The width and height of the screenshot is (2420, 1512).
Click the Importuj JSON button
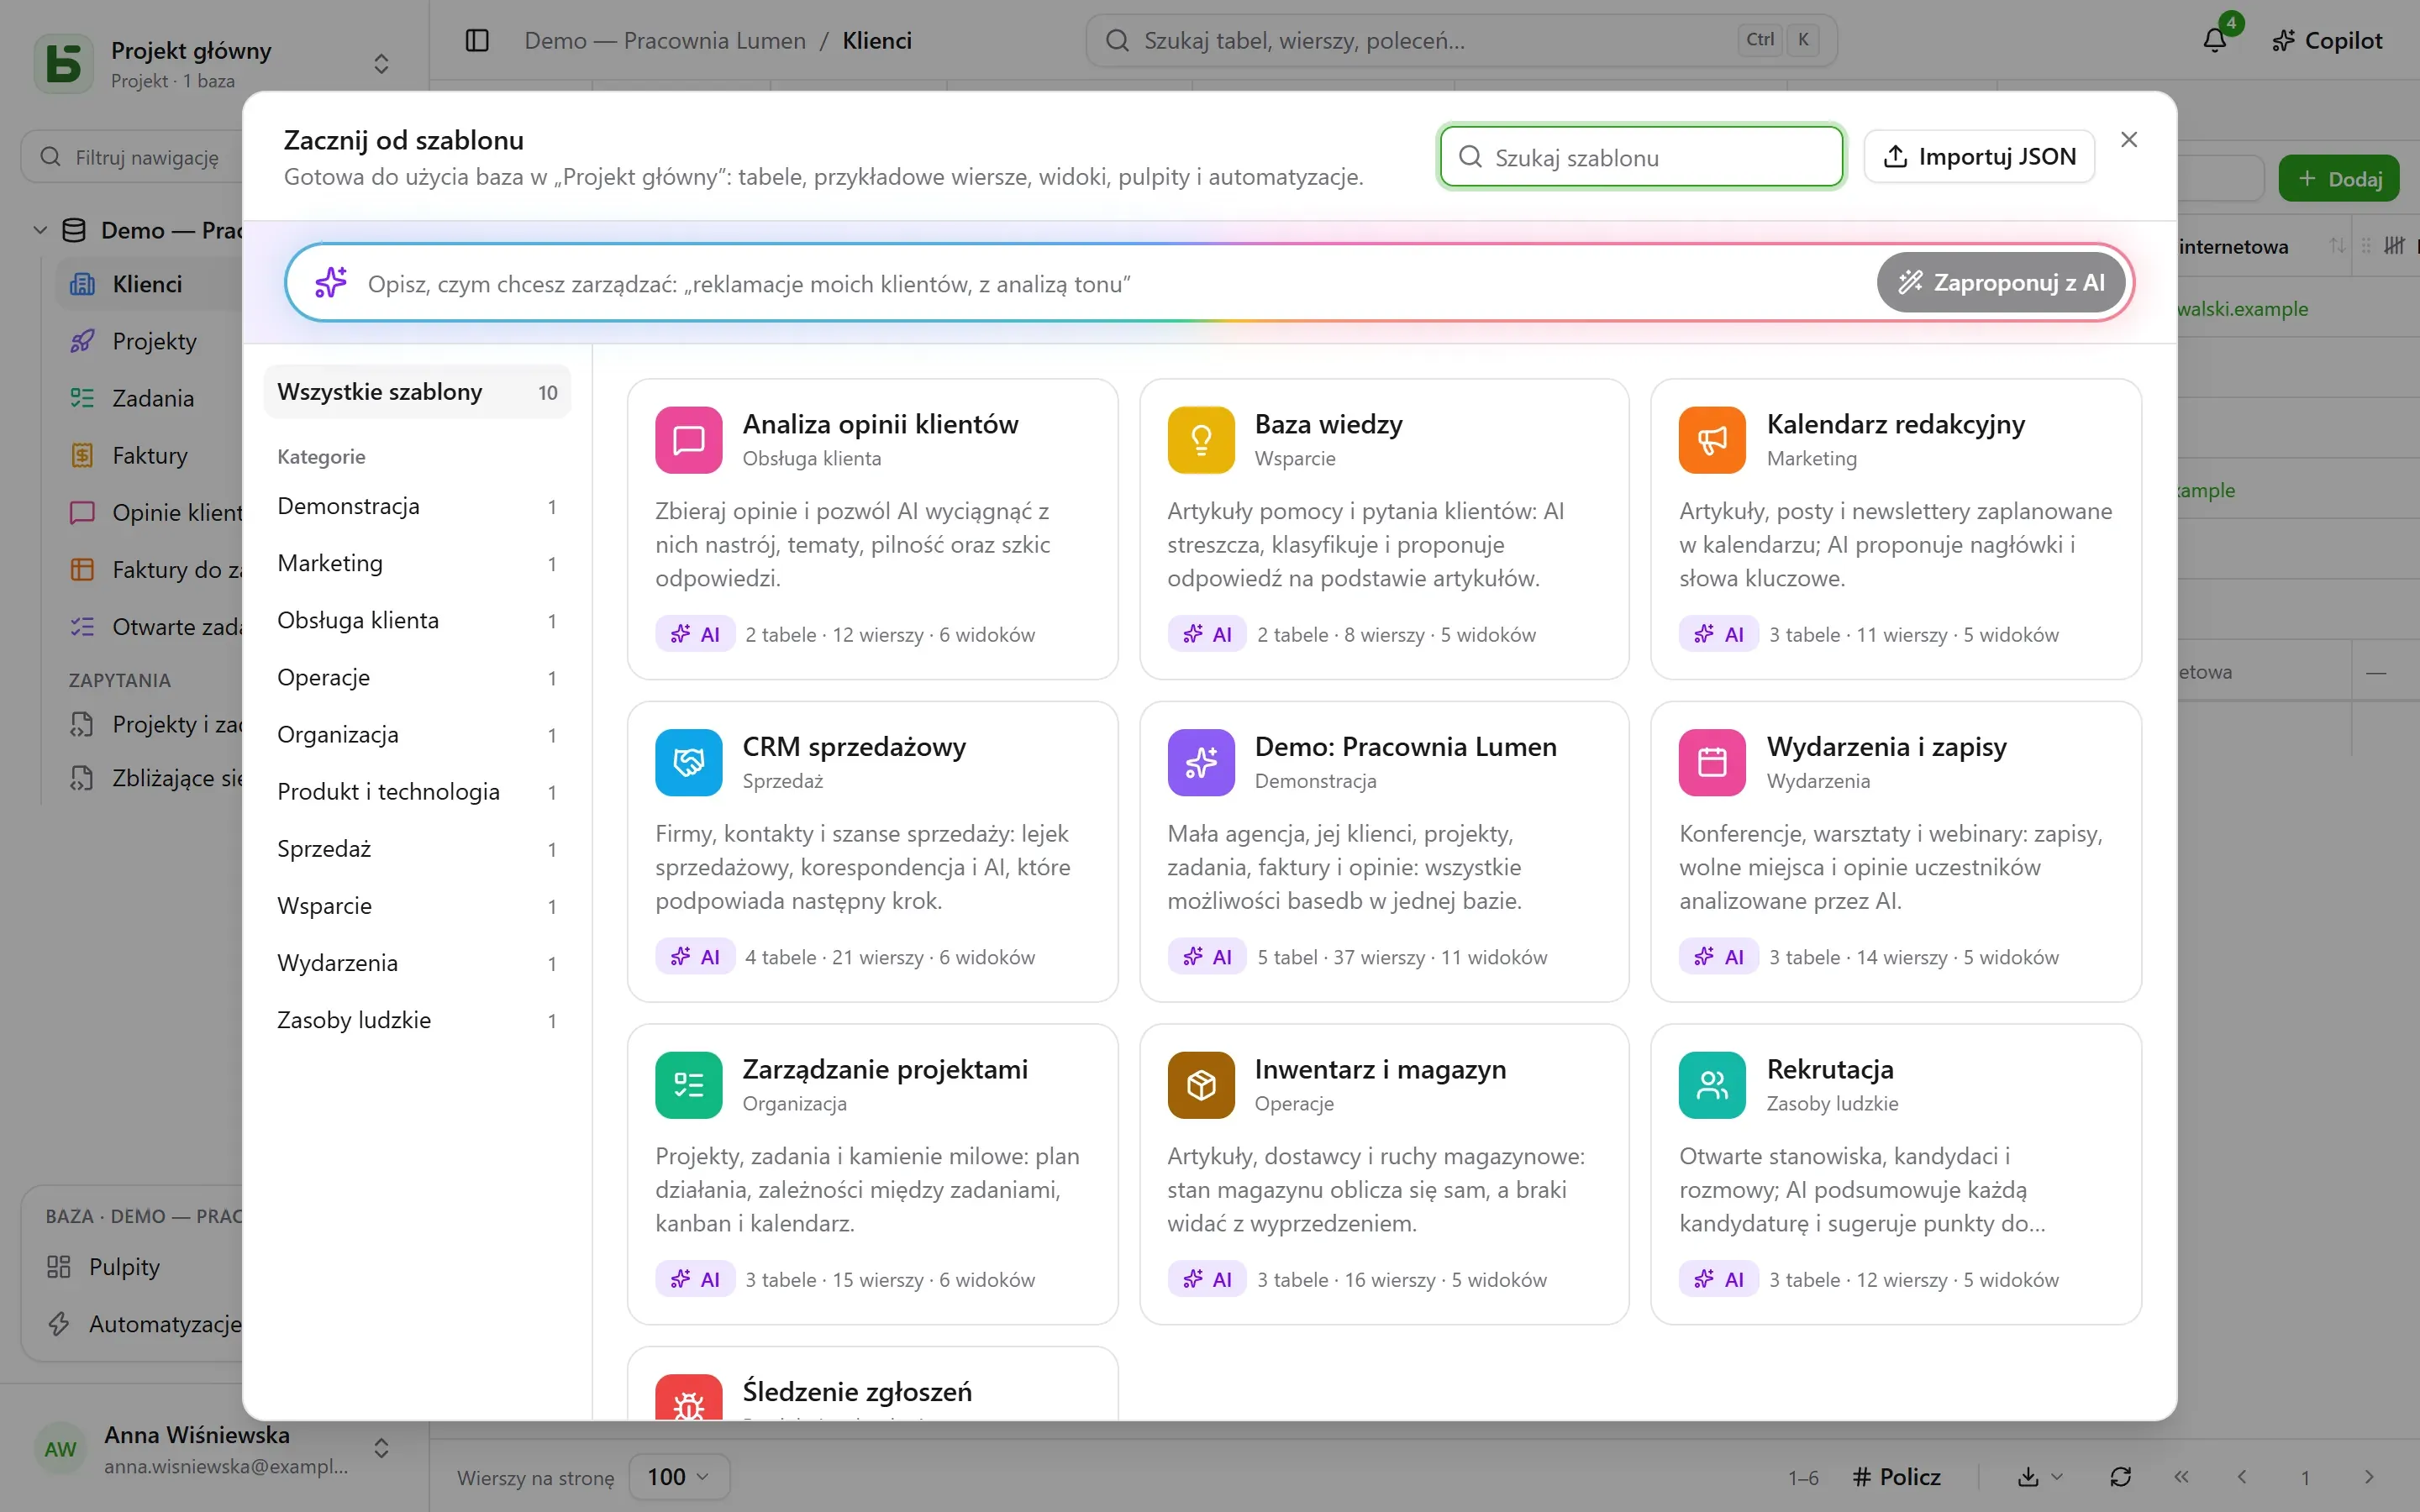pos(1979,157)
